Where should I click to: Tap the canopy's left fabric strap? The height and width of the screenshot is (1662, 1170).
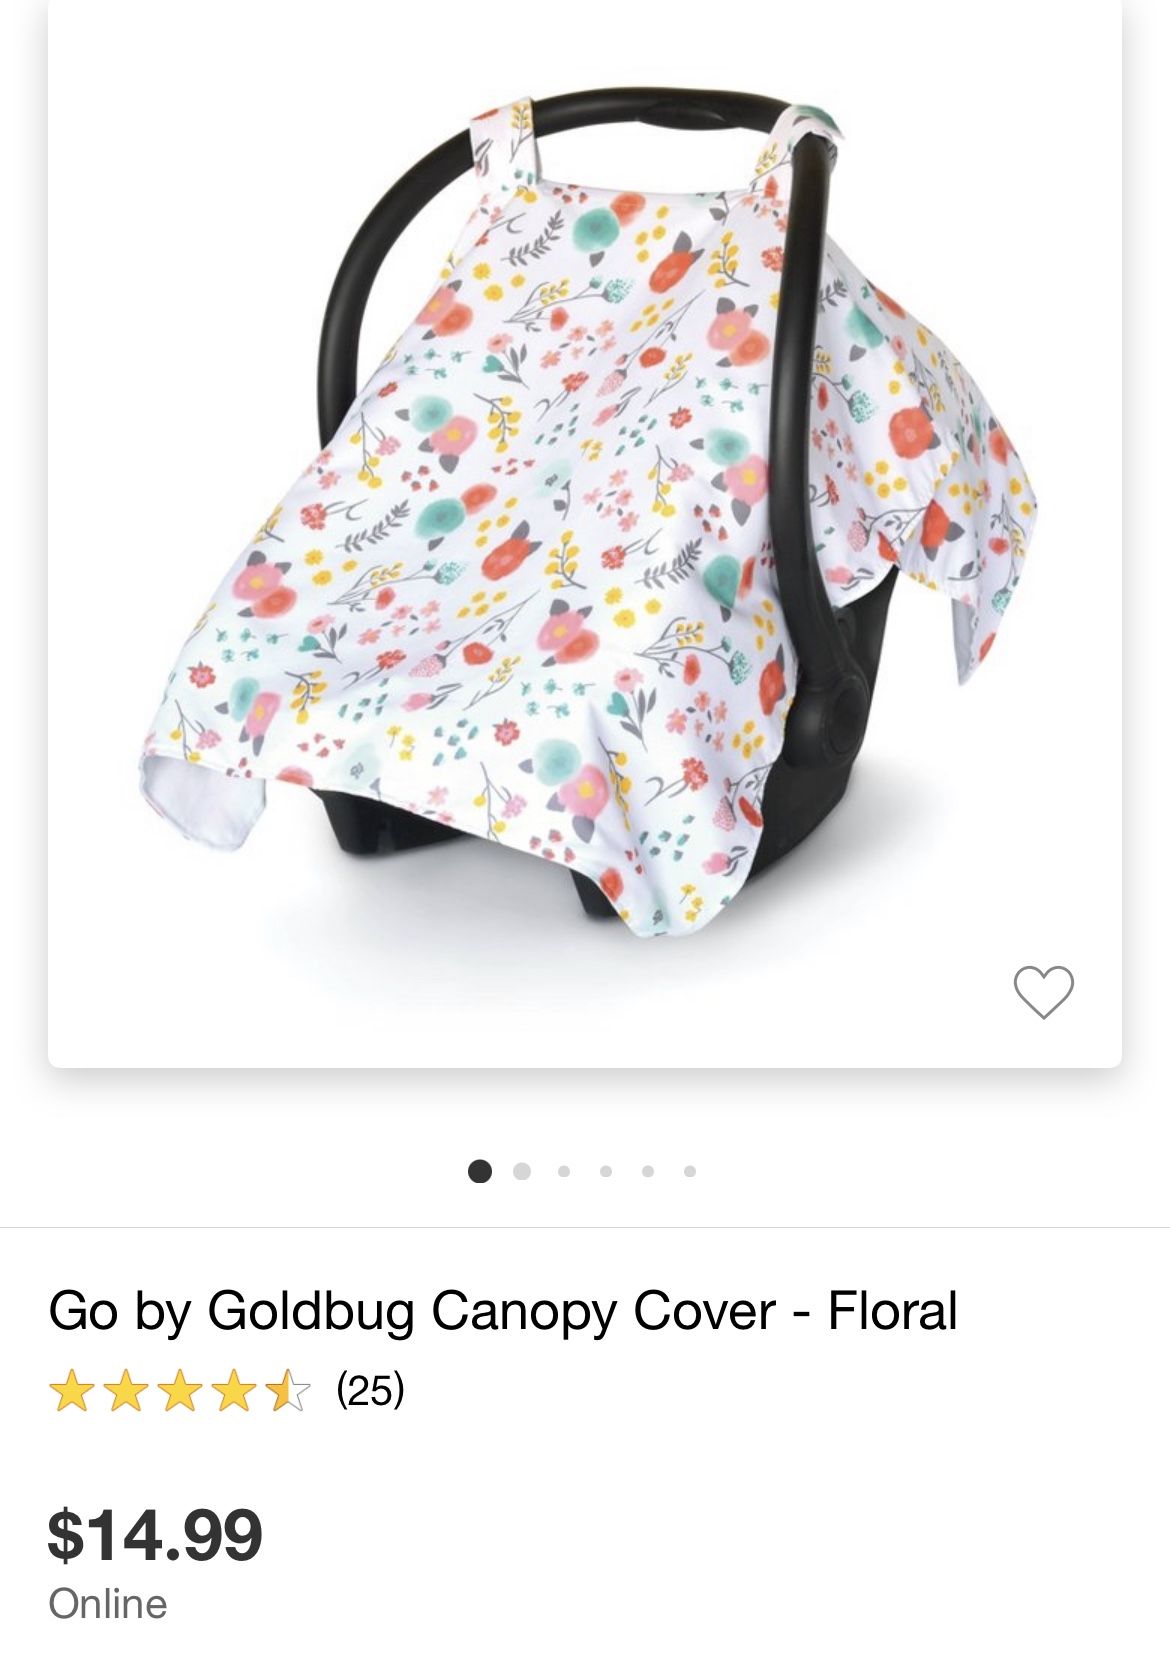point(508,141)
